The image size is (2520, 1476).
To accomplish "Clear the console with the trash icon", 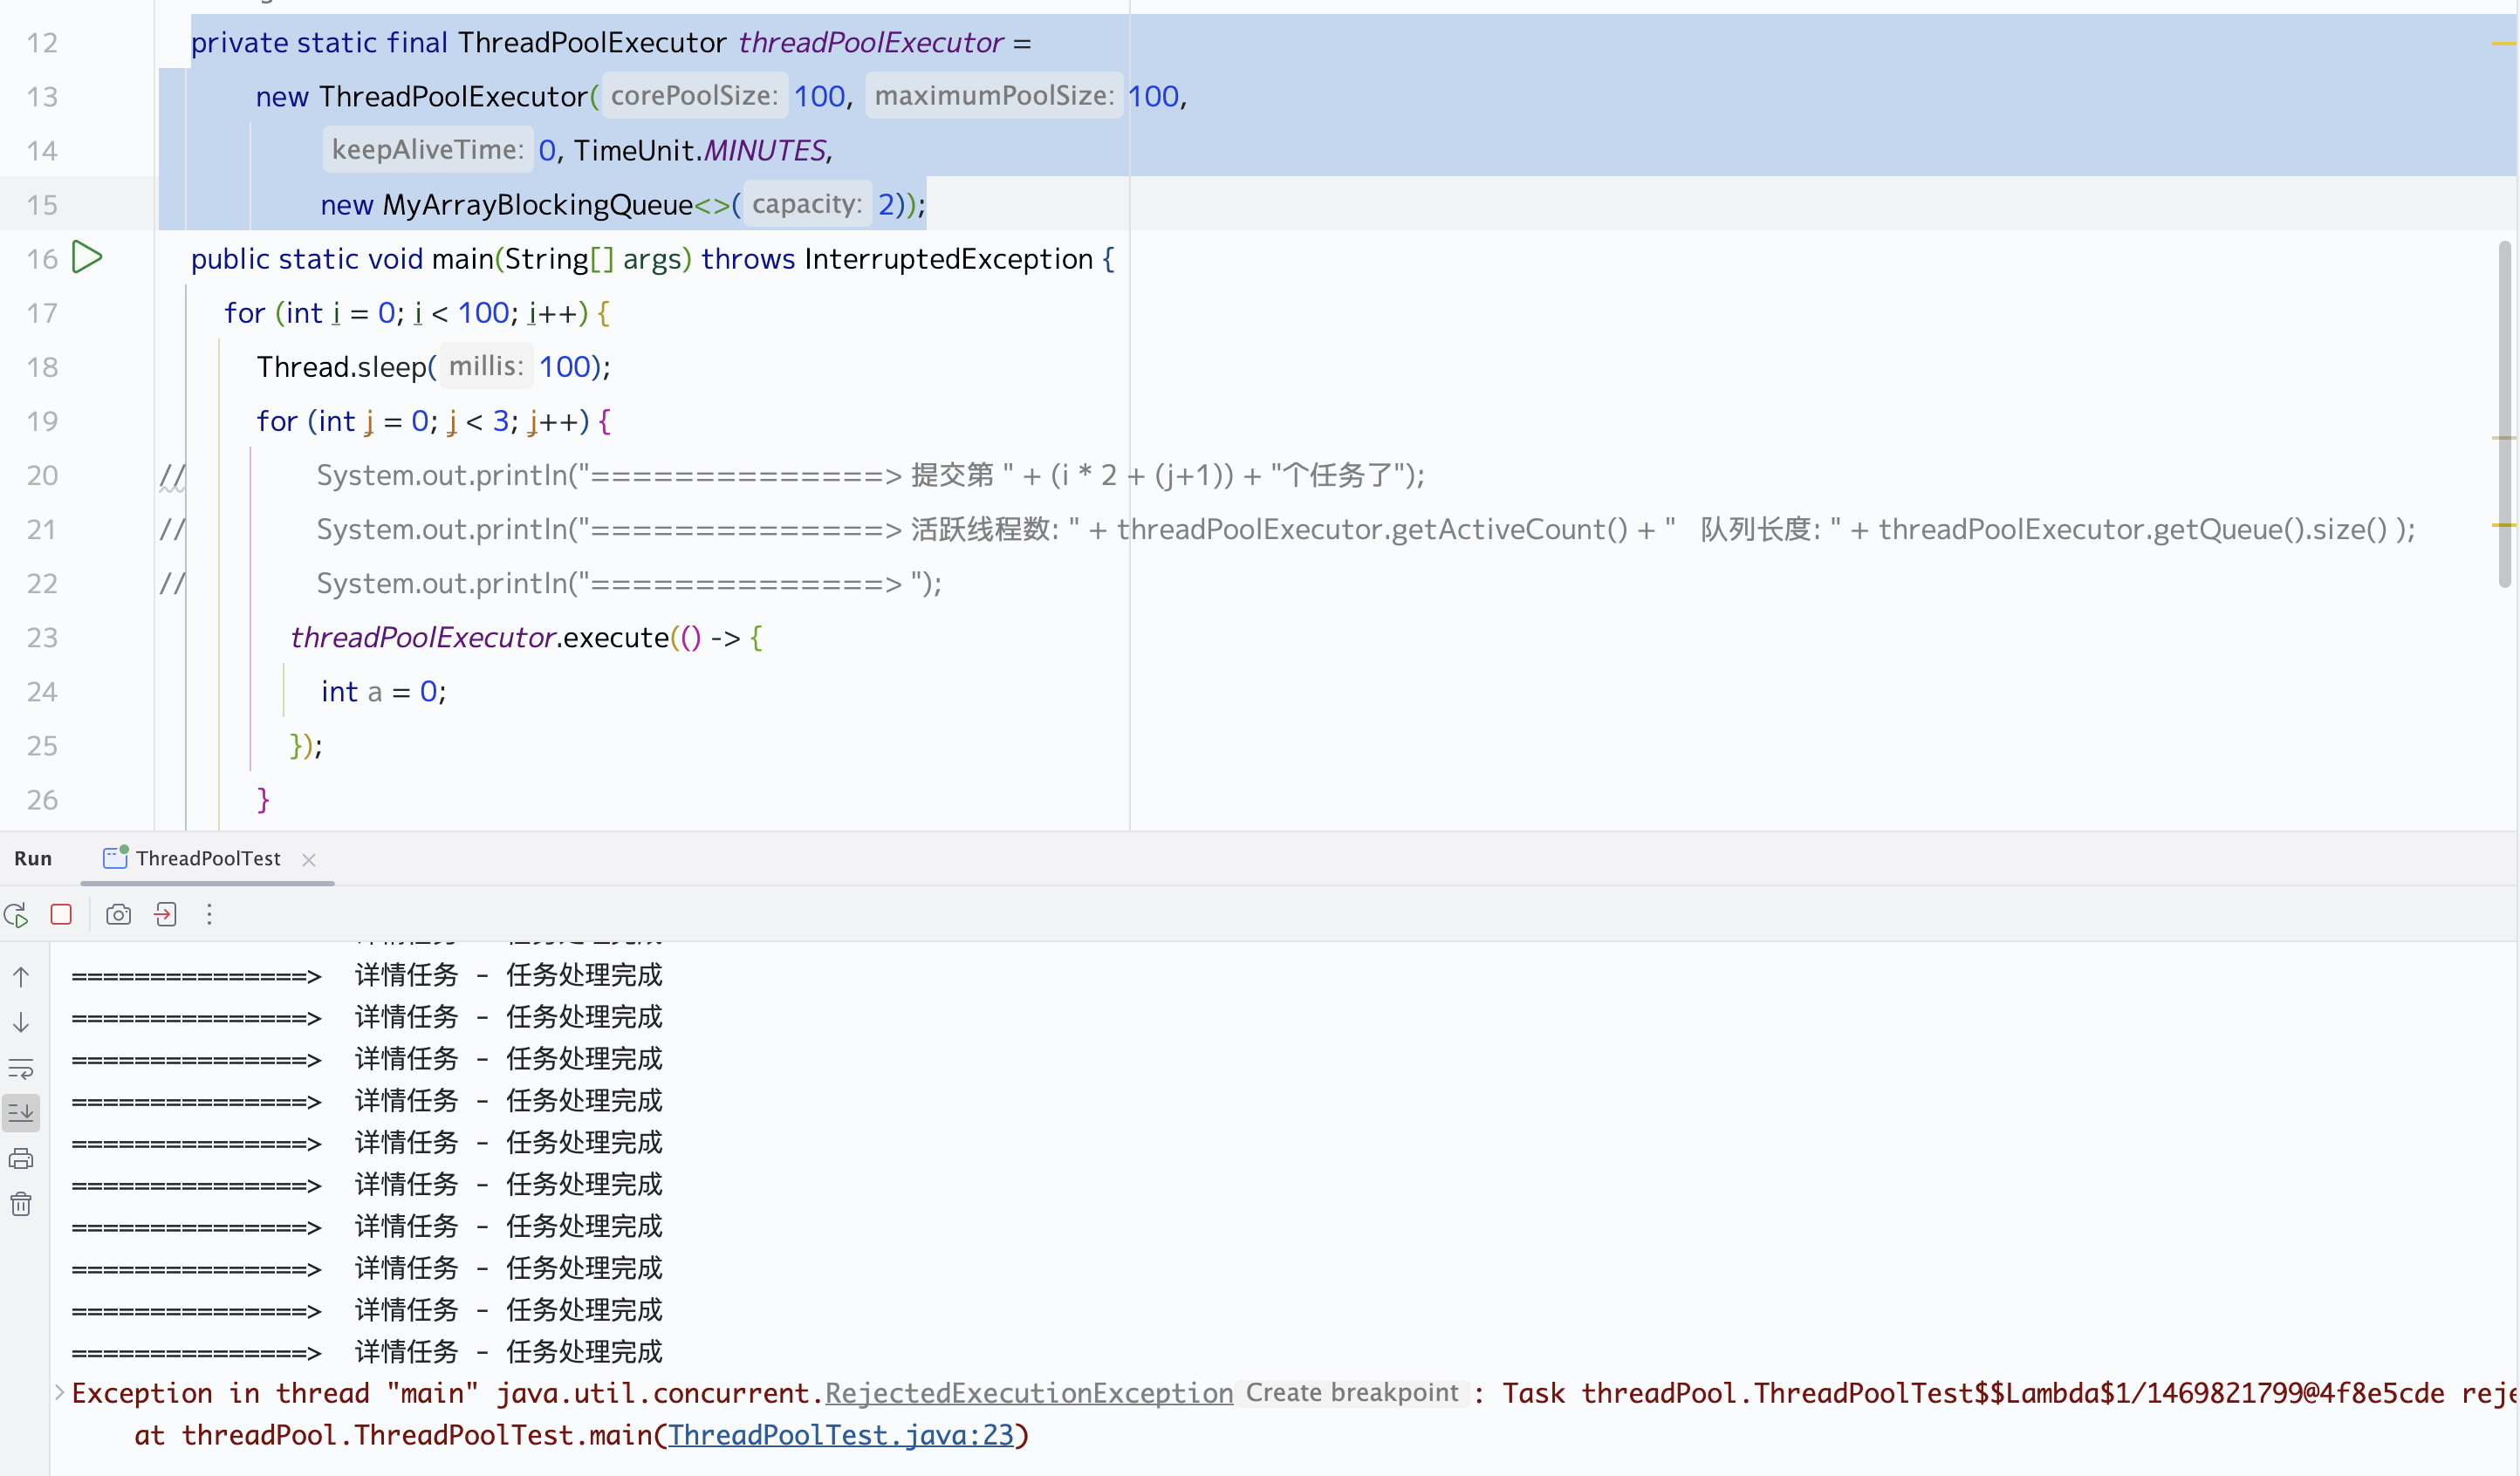I will (21, 1204).
